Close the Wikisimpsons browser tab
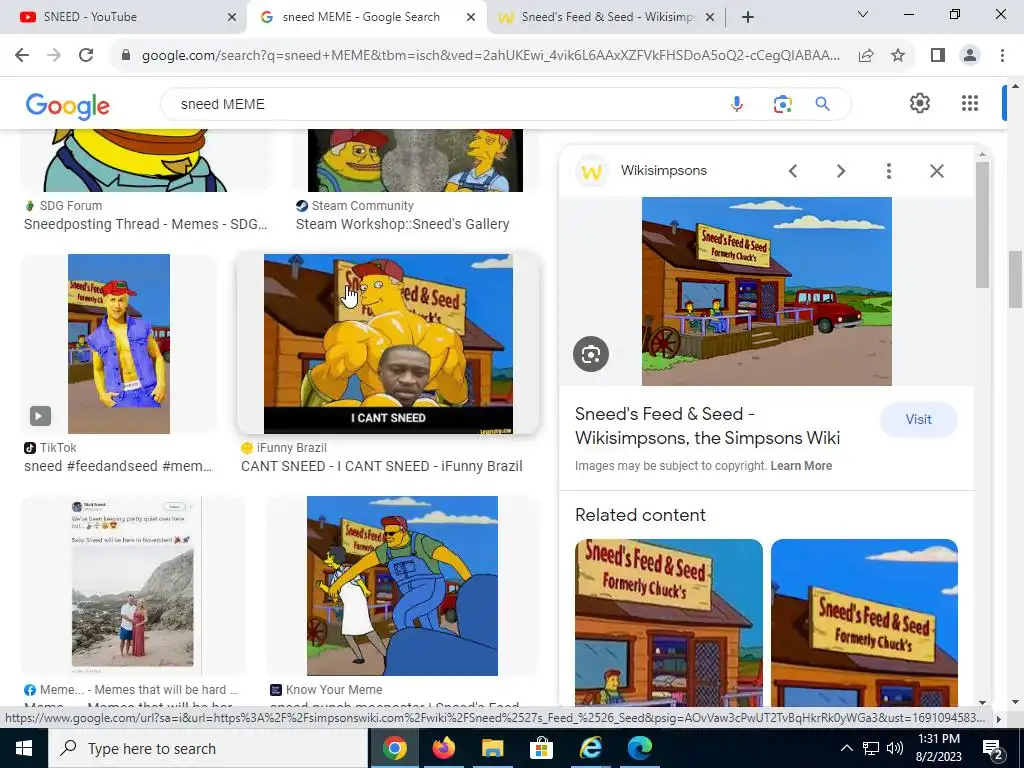 (x=711, y=18)
